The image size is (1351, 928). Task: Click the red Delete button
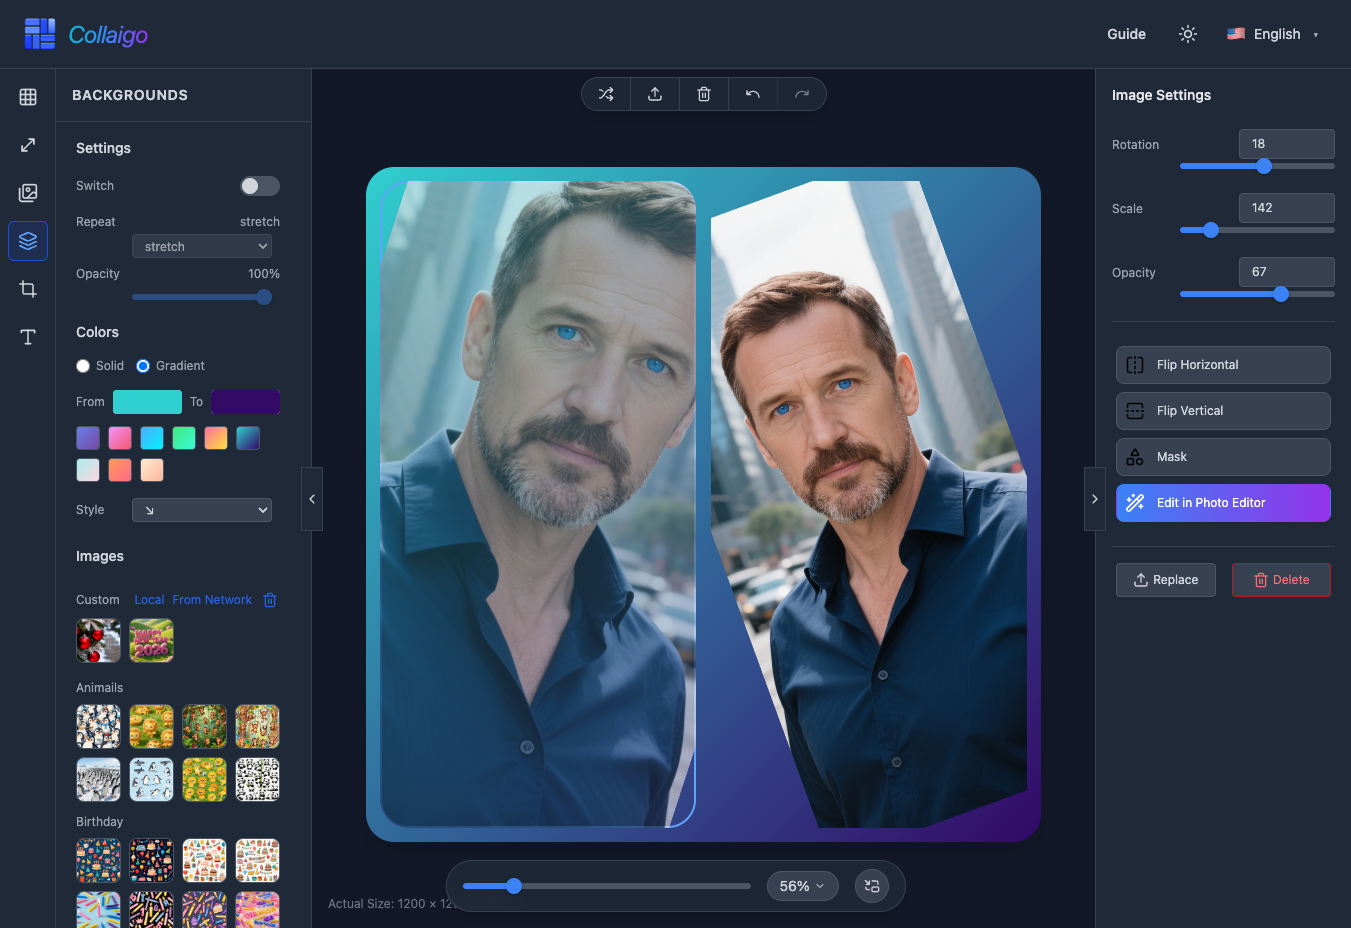click(1281, 580)
